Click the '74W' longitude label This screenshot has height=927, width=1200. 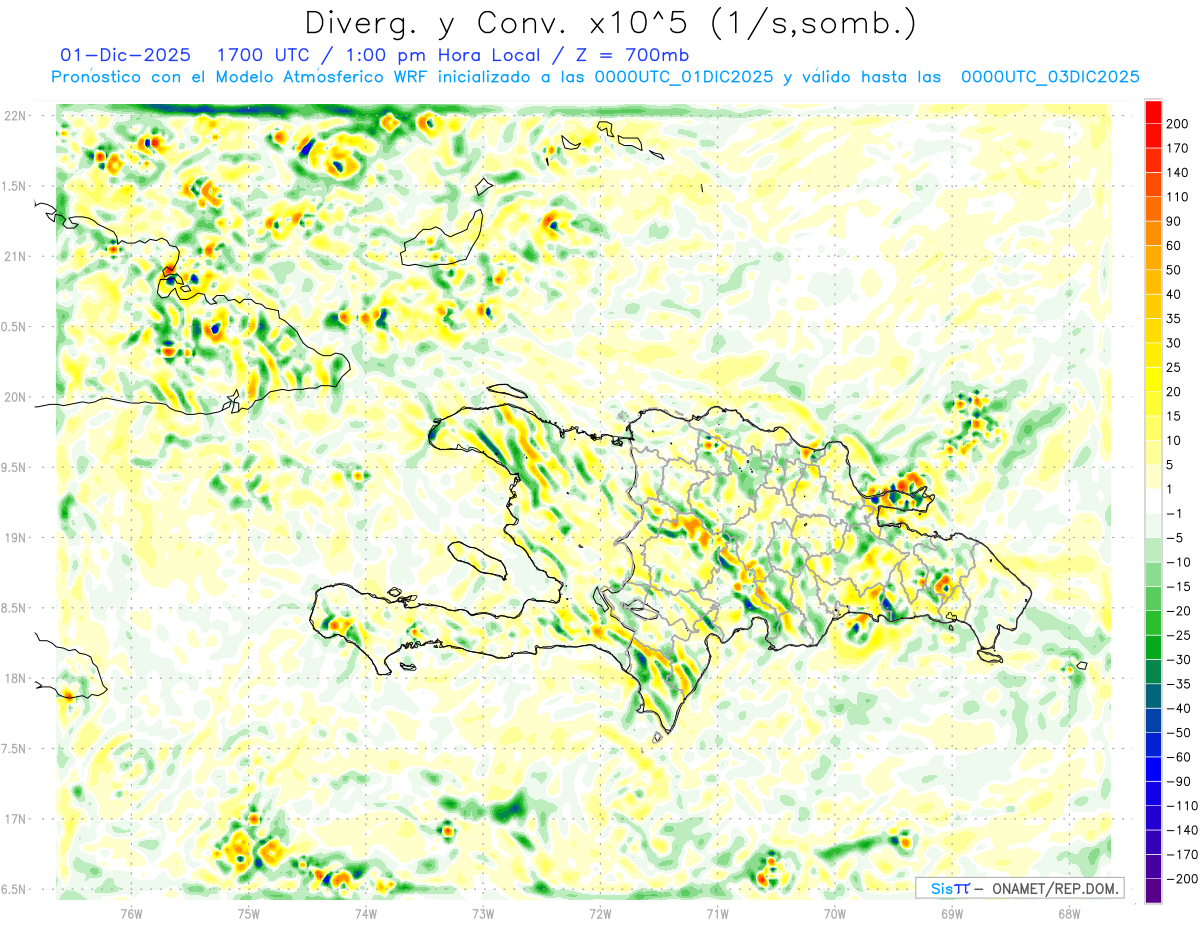tap(366, 913)
